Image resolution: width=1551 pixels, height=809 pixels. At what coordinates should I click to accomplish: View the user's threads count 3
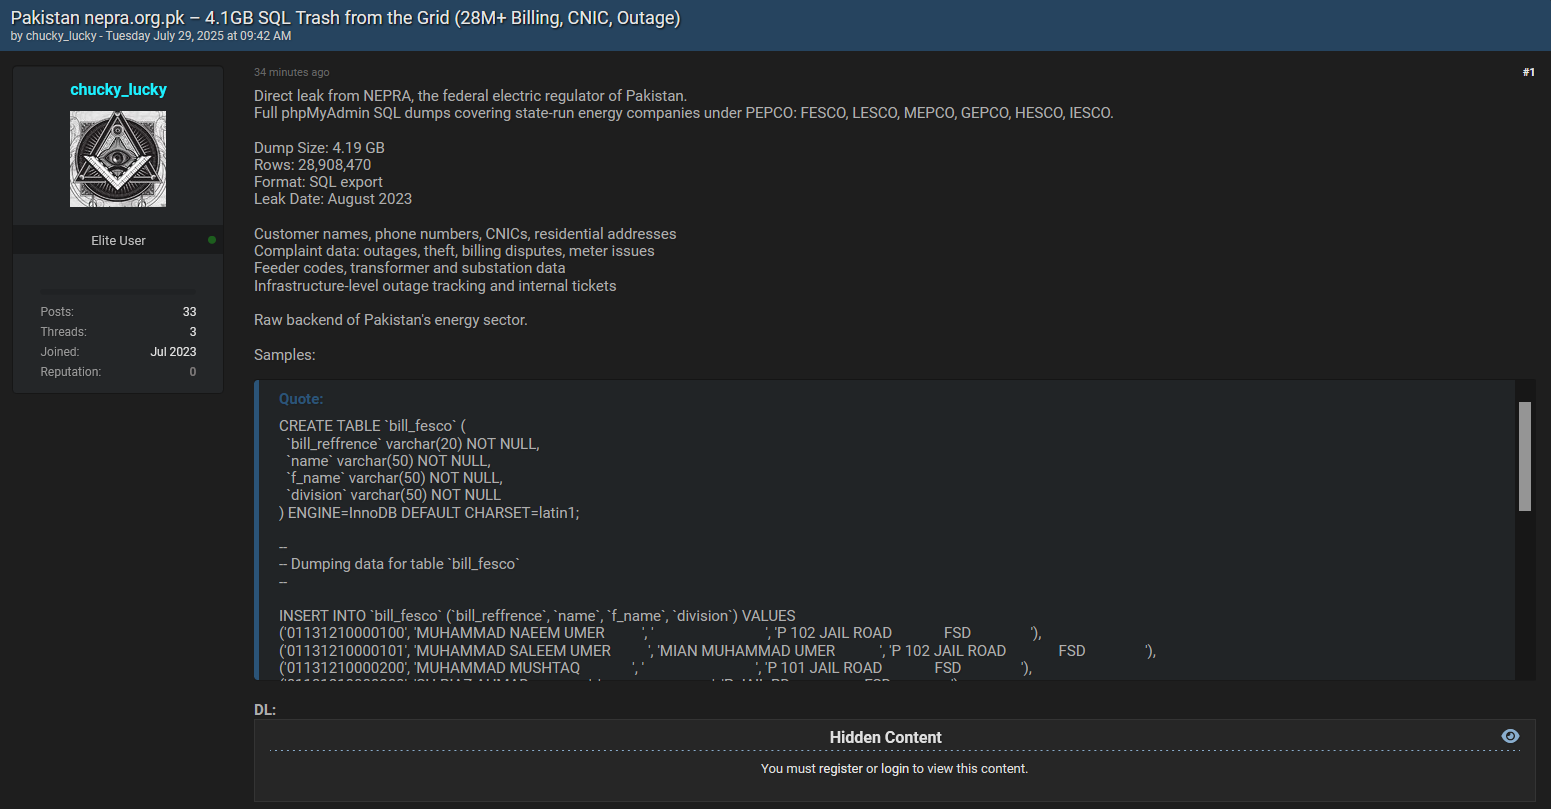(x=192, y=332)
